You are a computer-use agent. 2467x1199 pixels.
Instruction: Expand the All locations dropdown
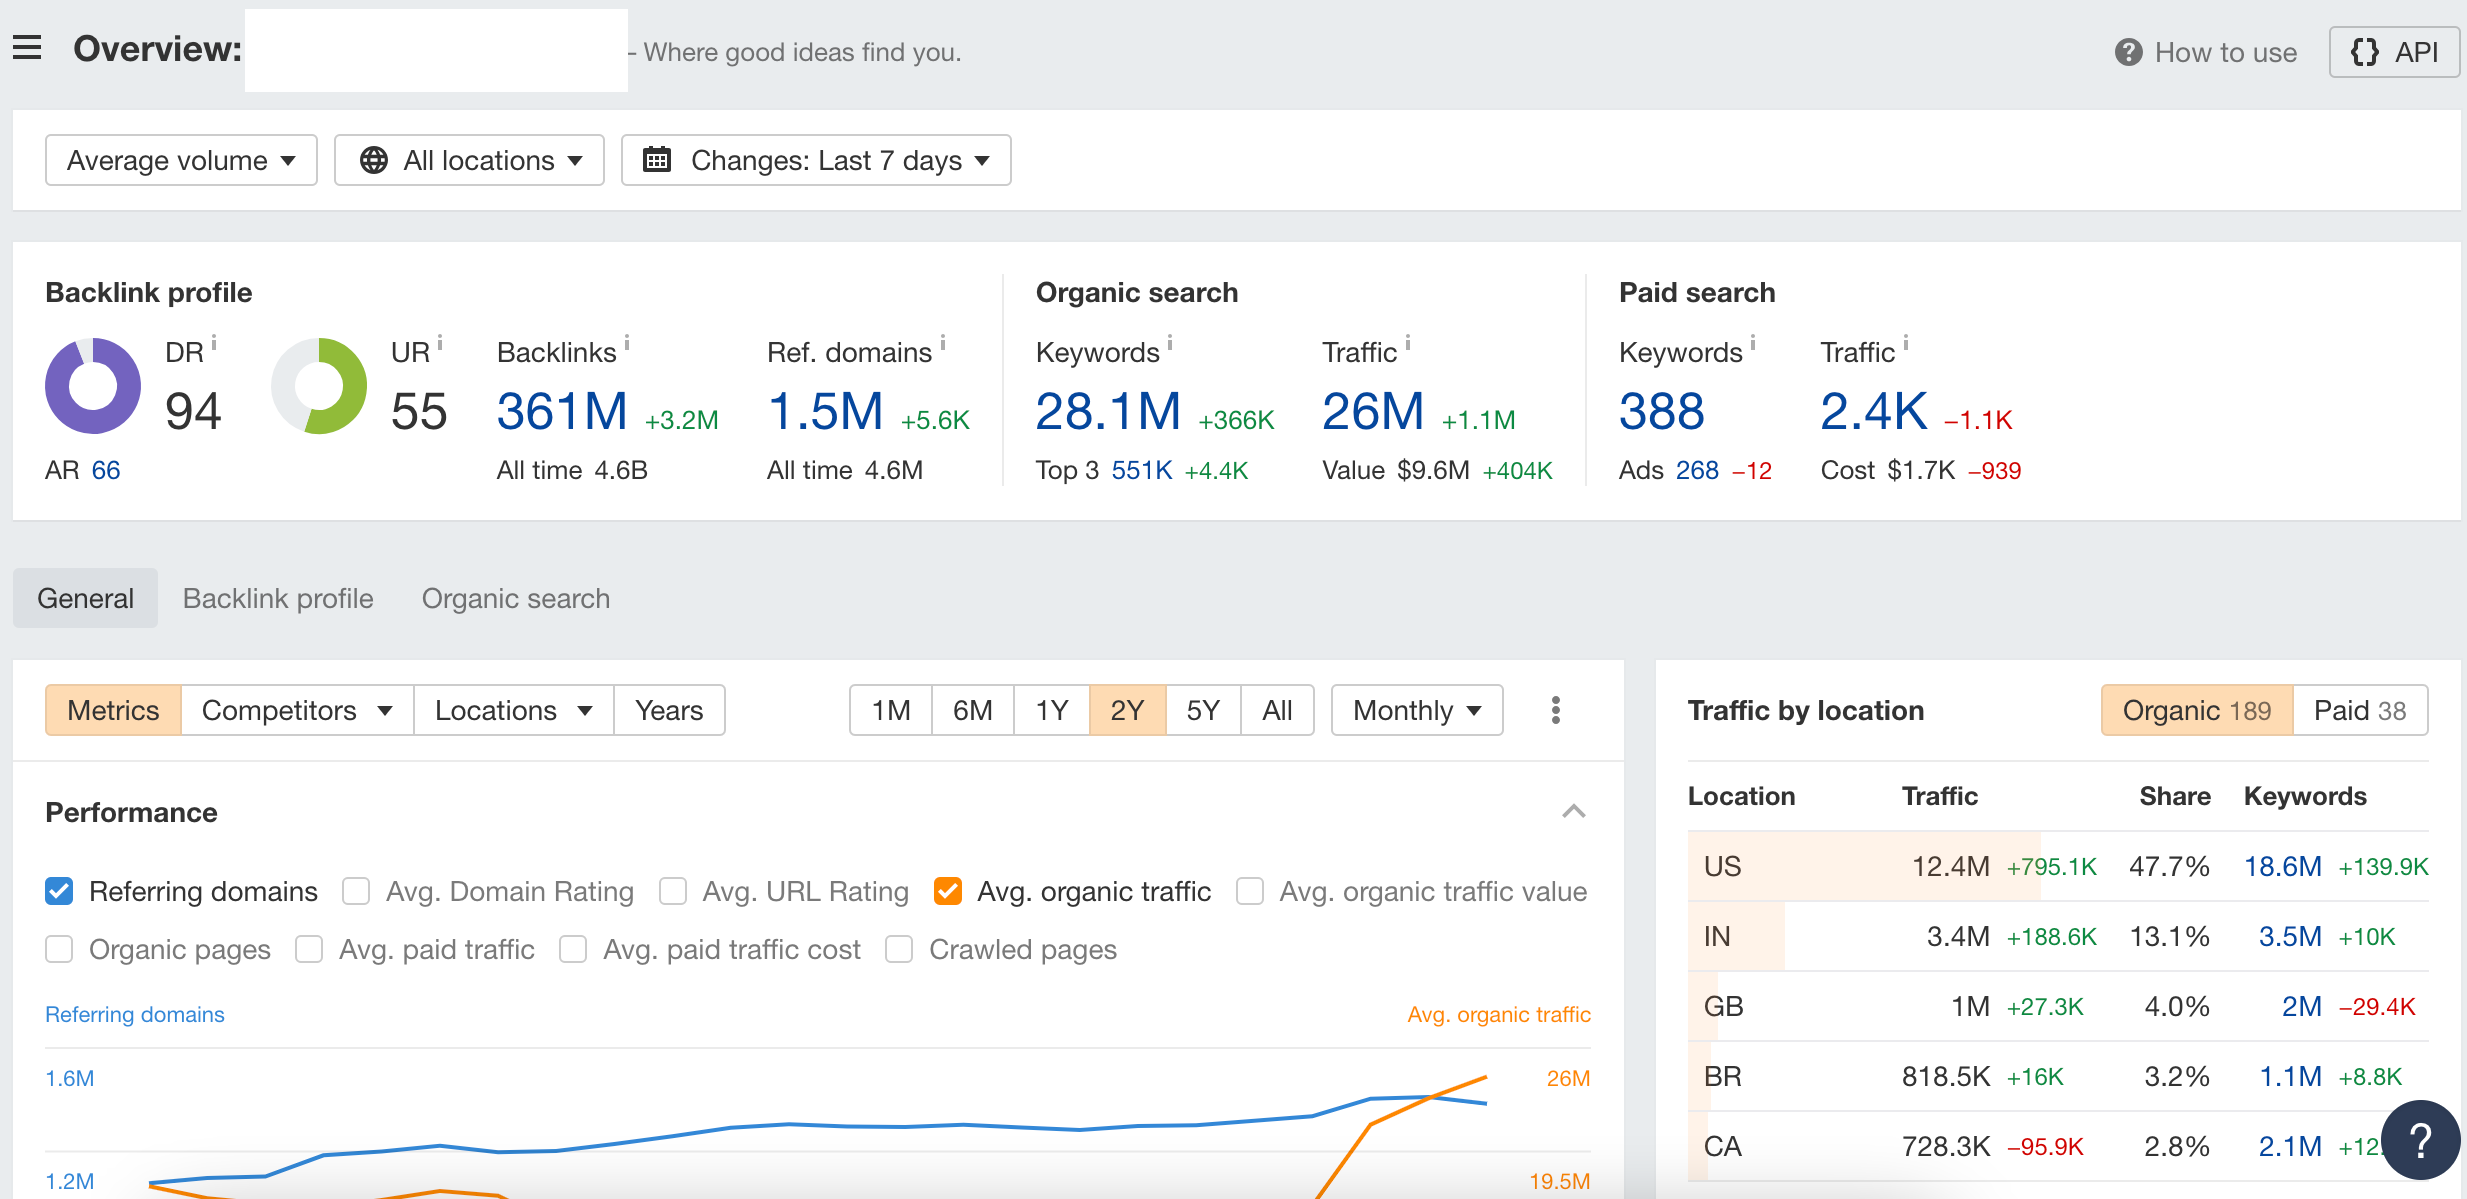coord(469,160)
